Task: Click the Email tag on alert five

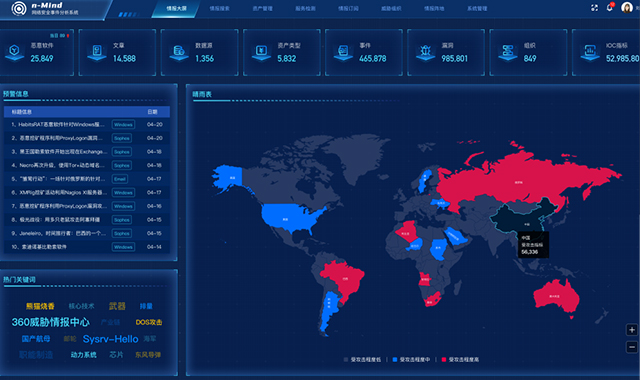Action: (120, 179)
